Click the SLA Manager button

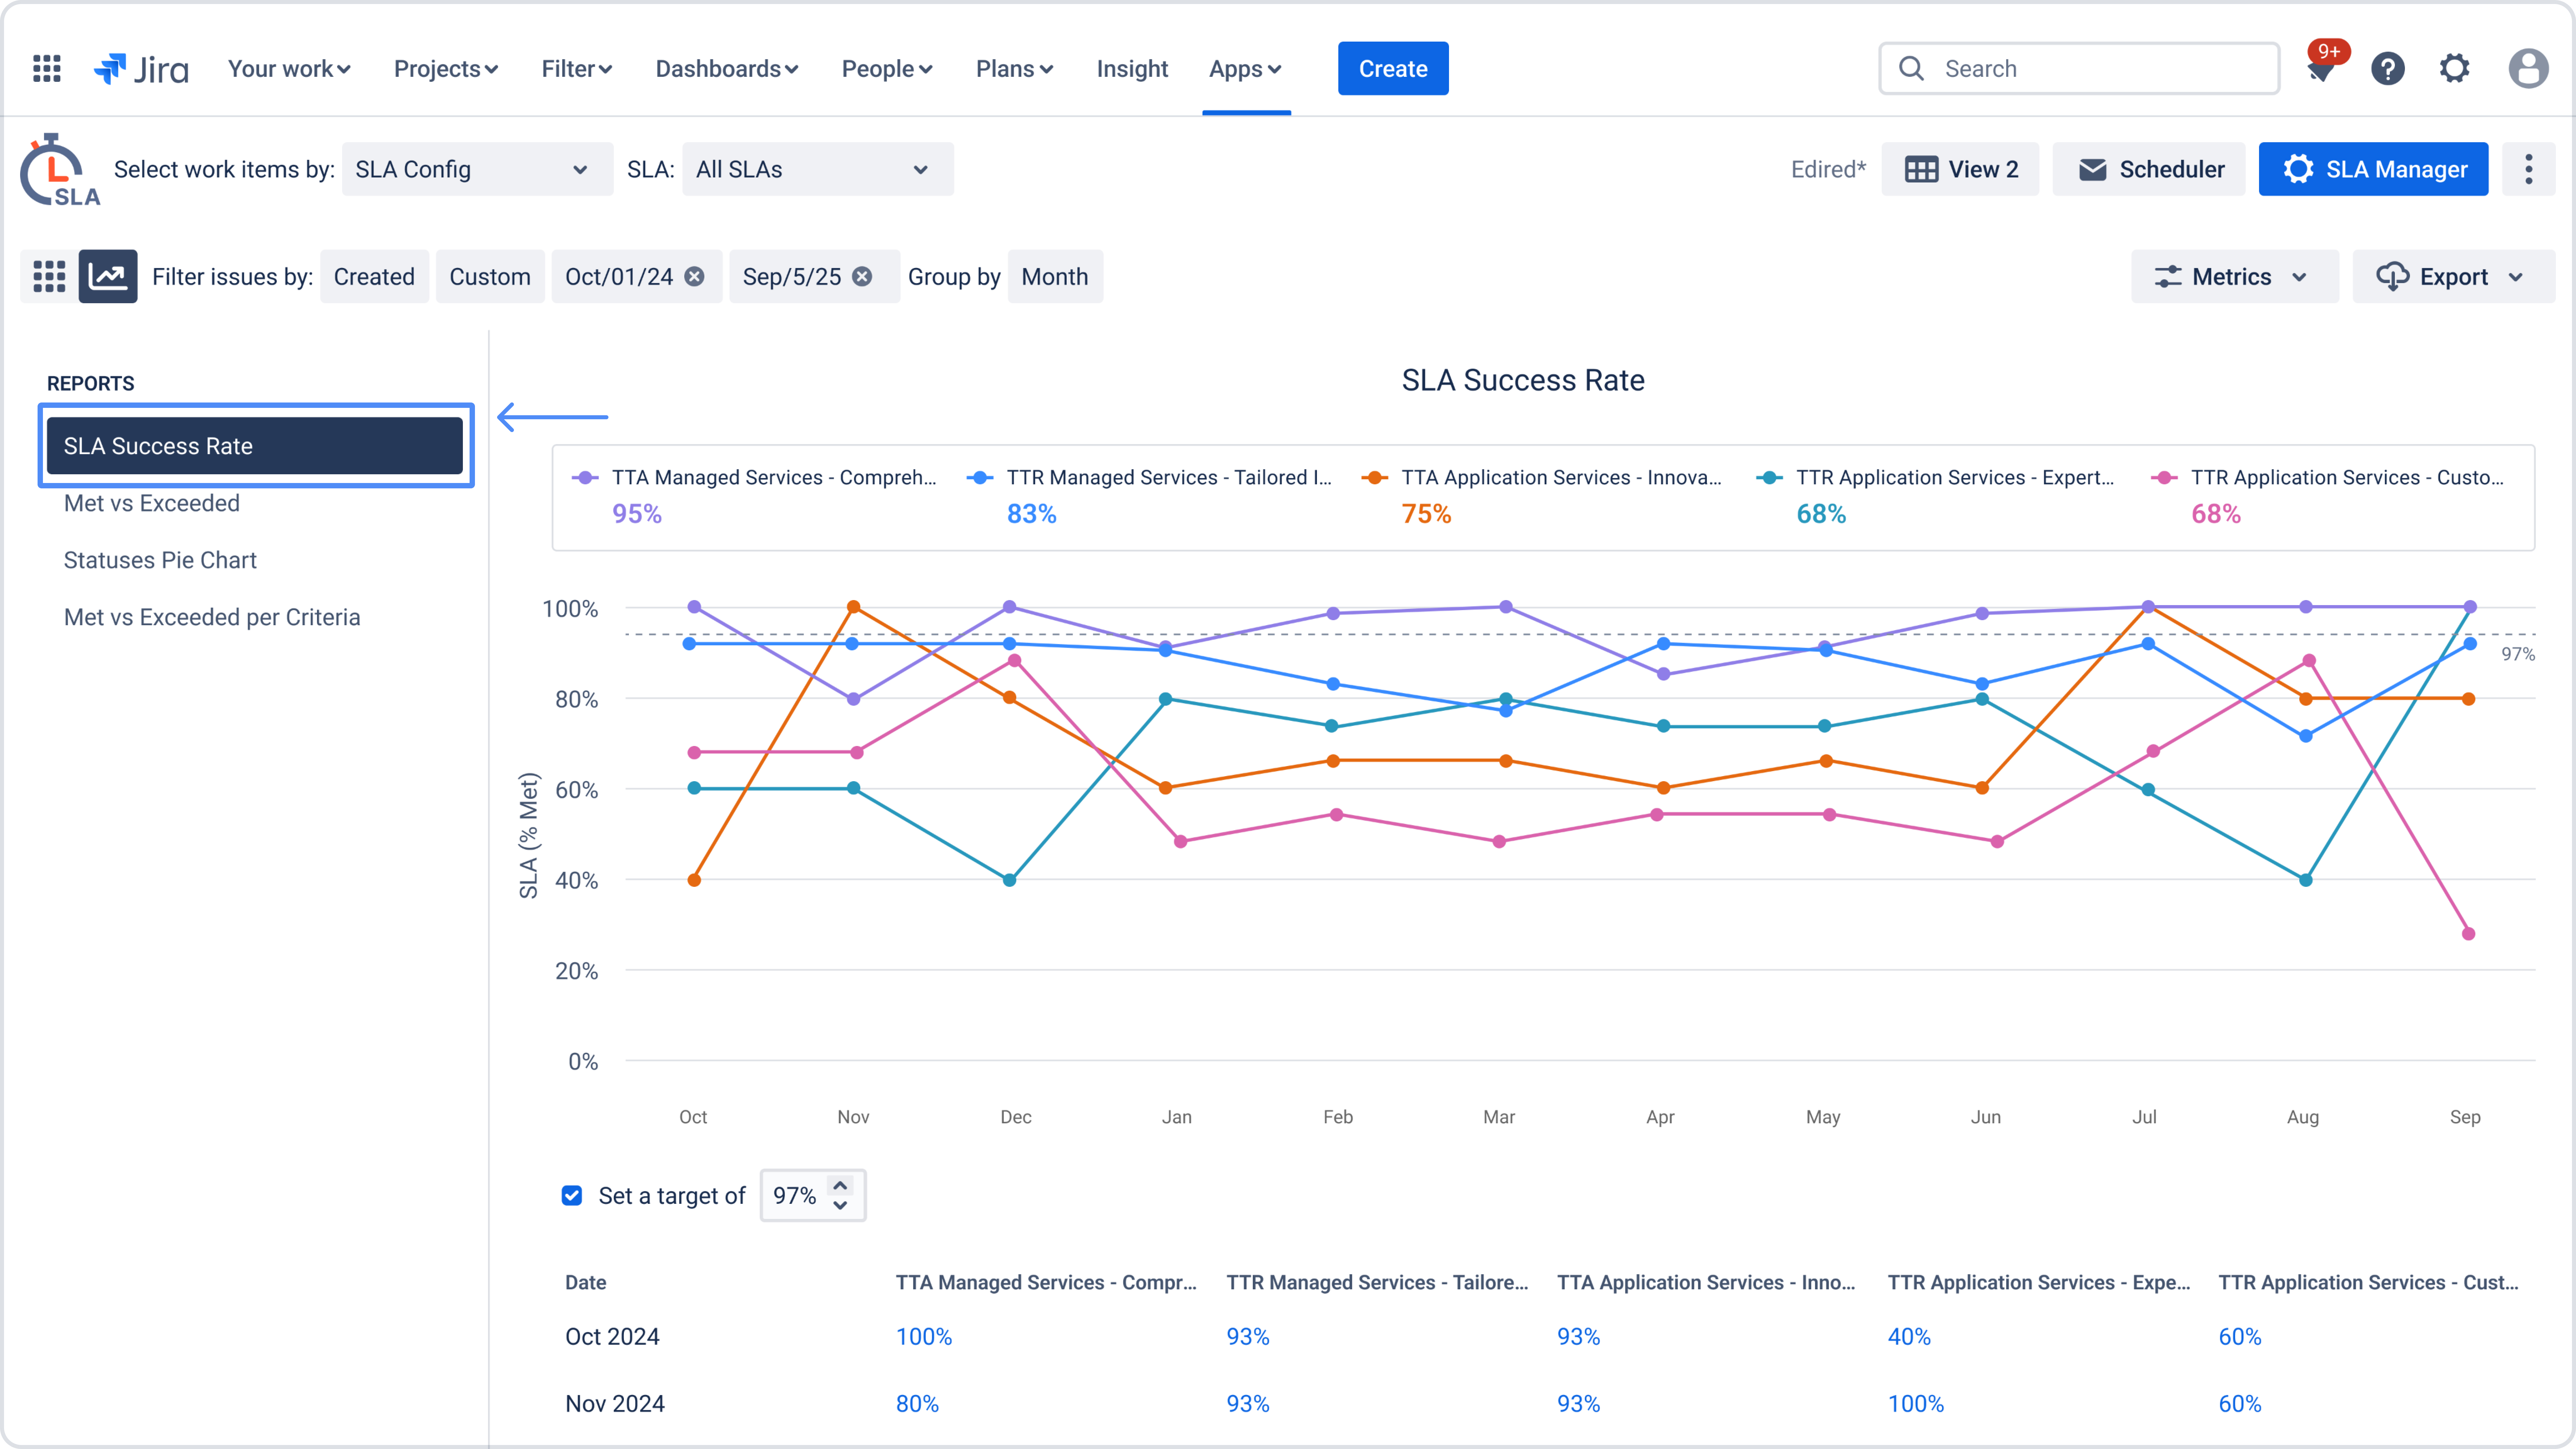(x=2373, y=169)
